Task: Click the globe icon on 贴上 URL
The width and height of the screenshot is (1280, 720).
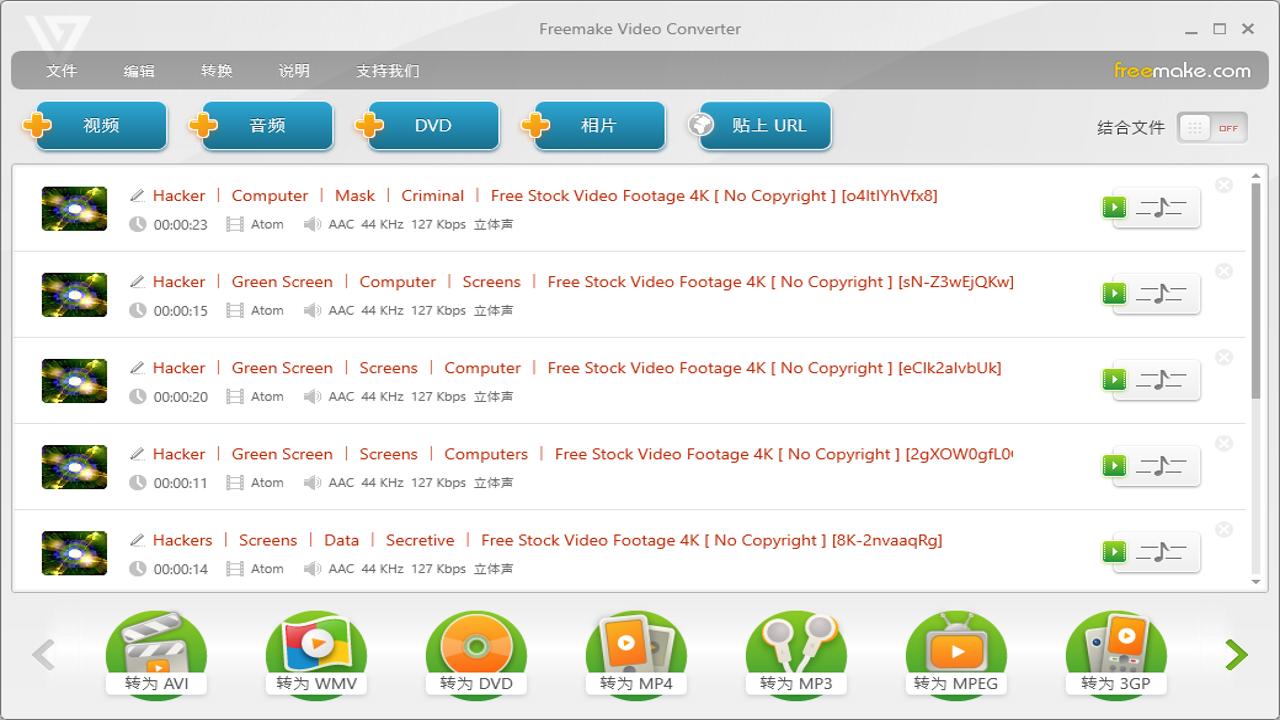Action: tap(701, 124)
